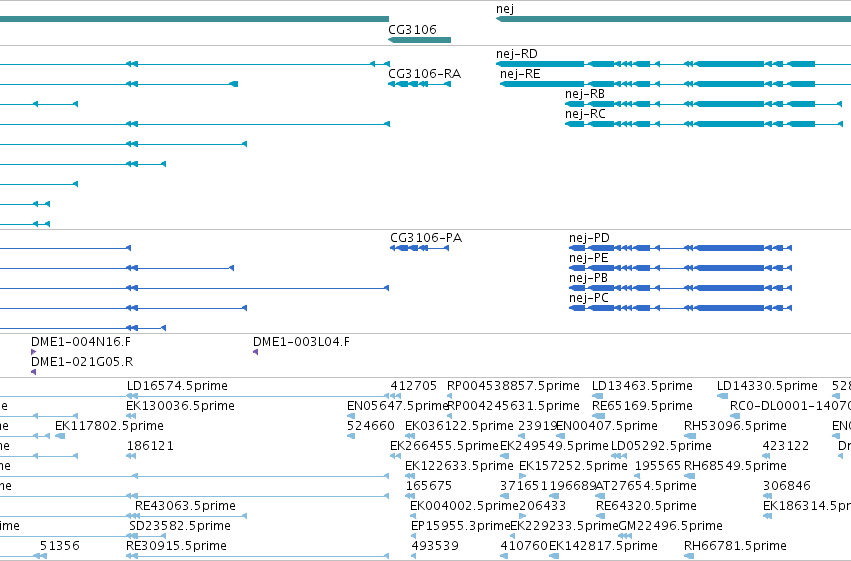851x561 pixels.
Task: Click the 'CG3106' gene label
Action: click(412, 29)
